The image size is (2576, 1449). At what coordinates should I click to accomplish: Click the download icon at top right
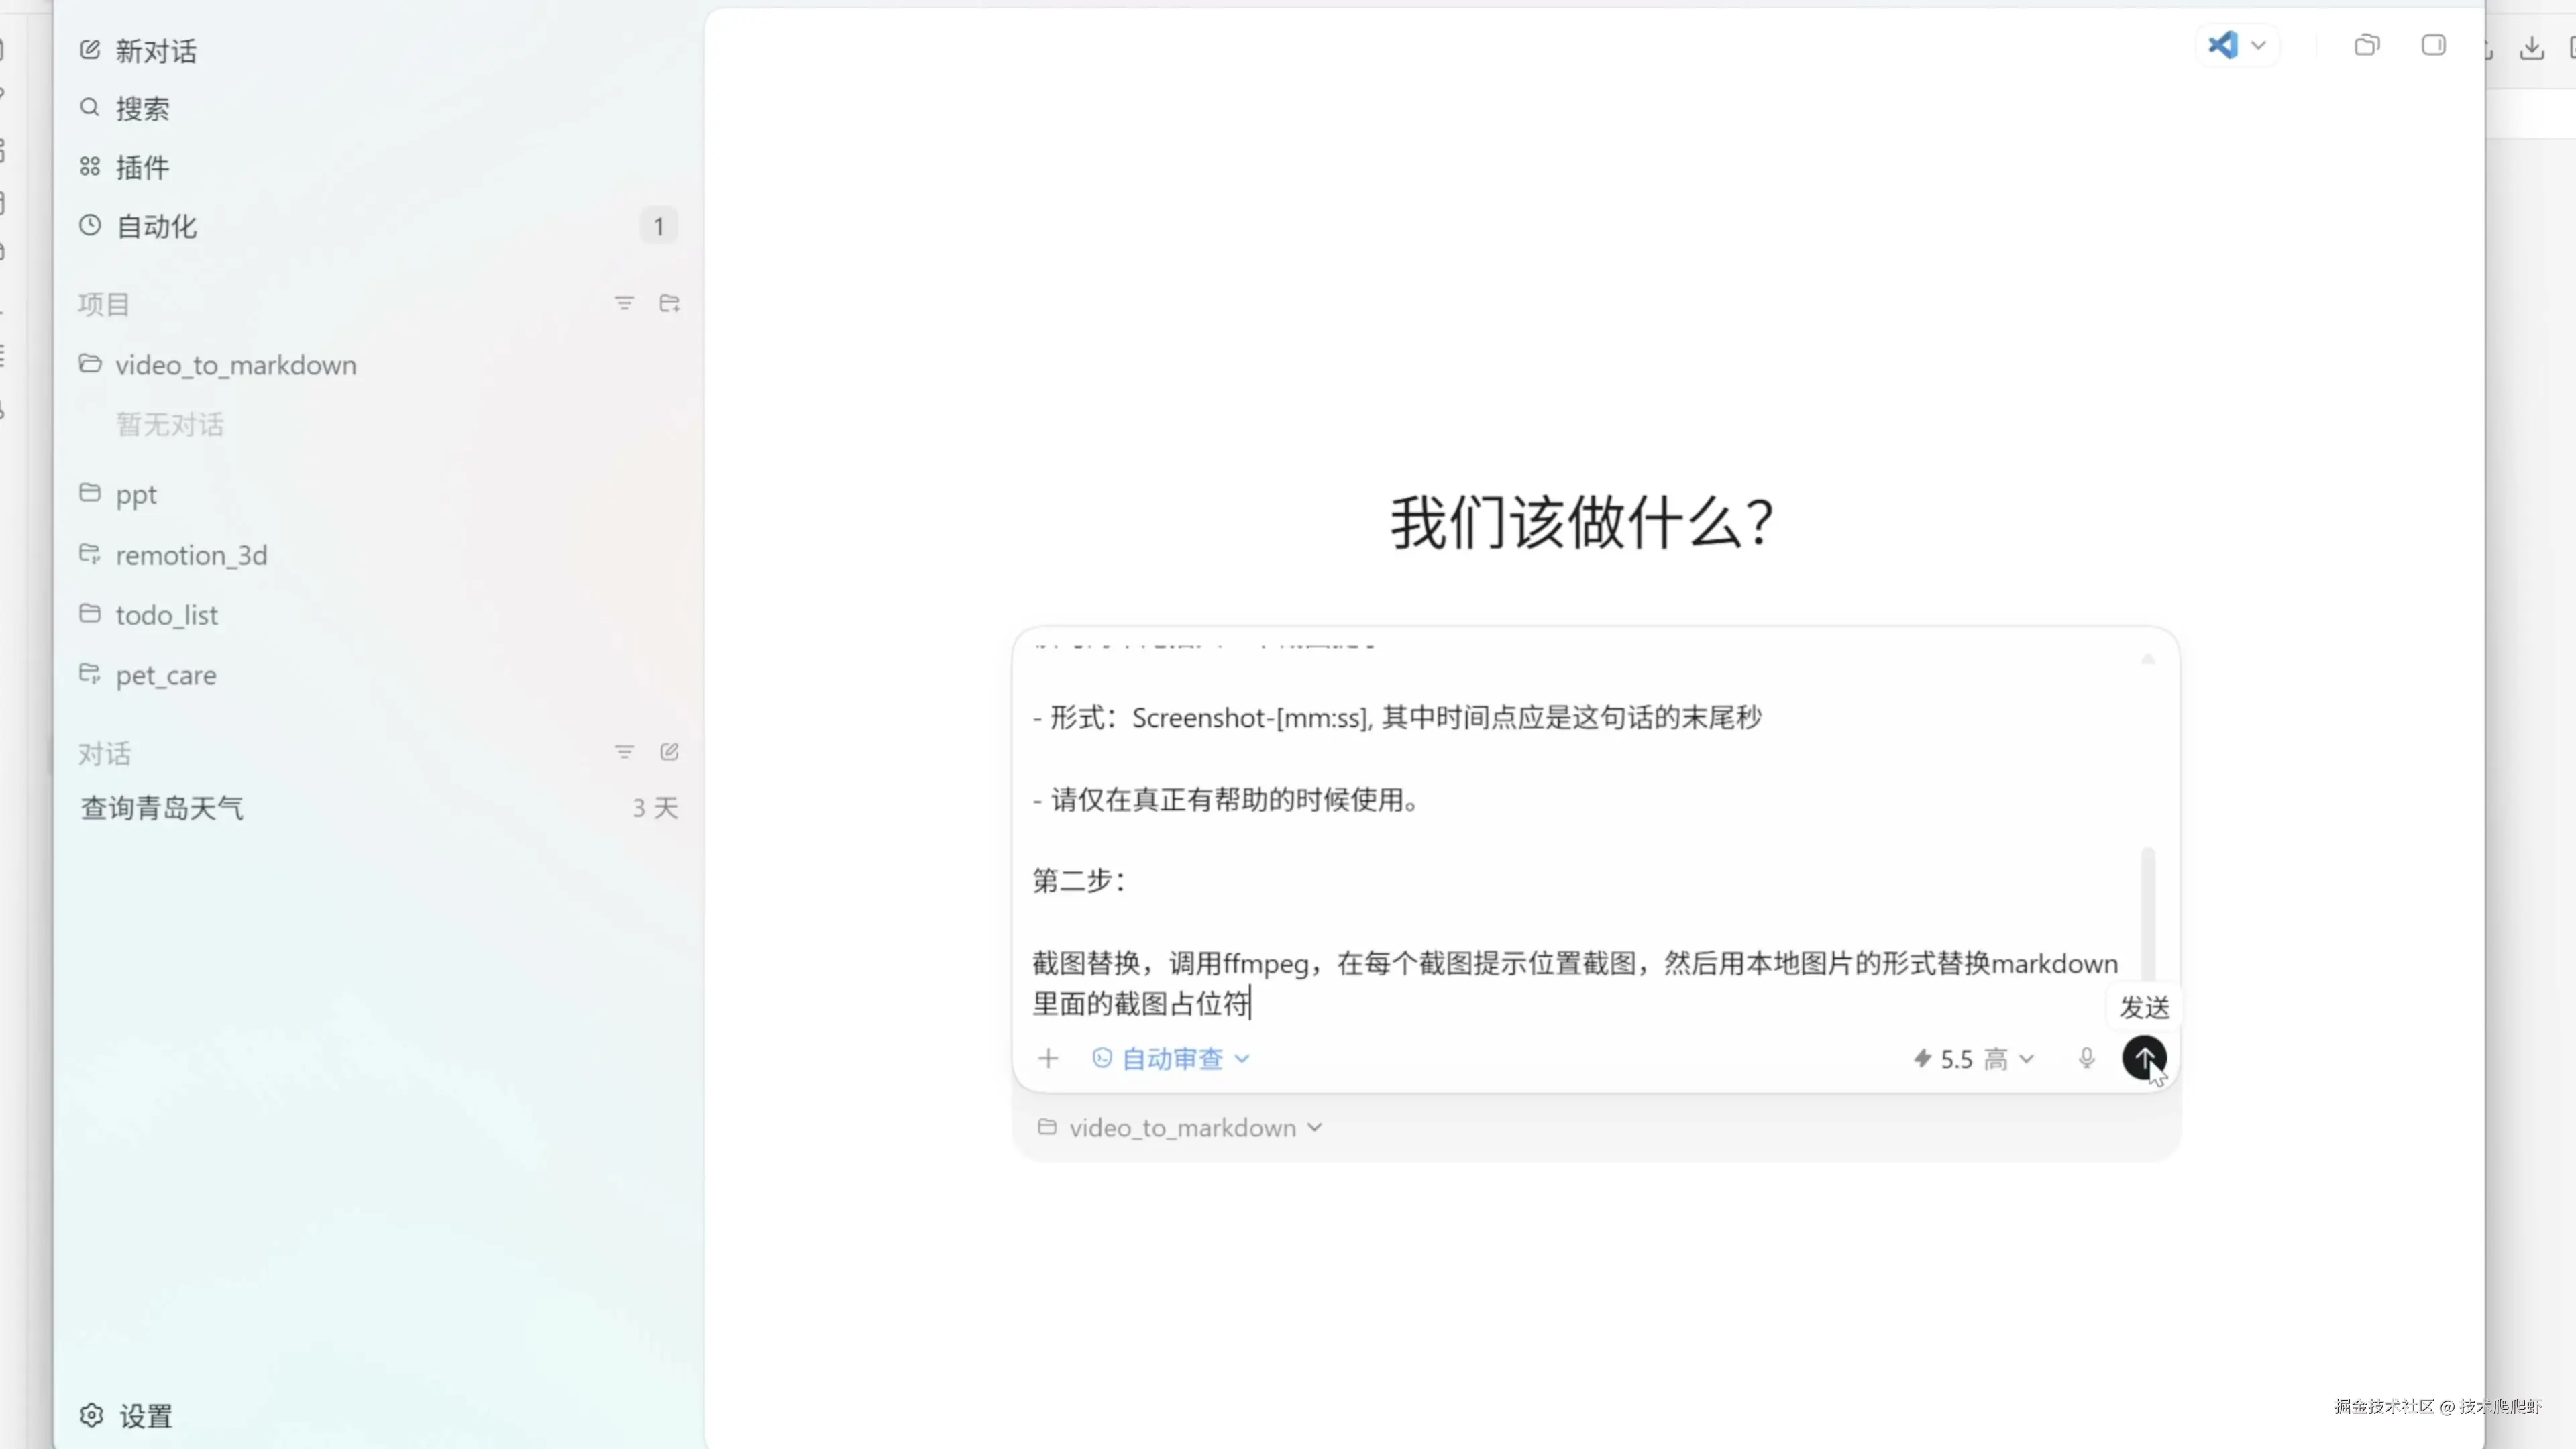coord(2531,47)
